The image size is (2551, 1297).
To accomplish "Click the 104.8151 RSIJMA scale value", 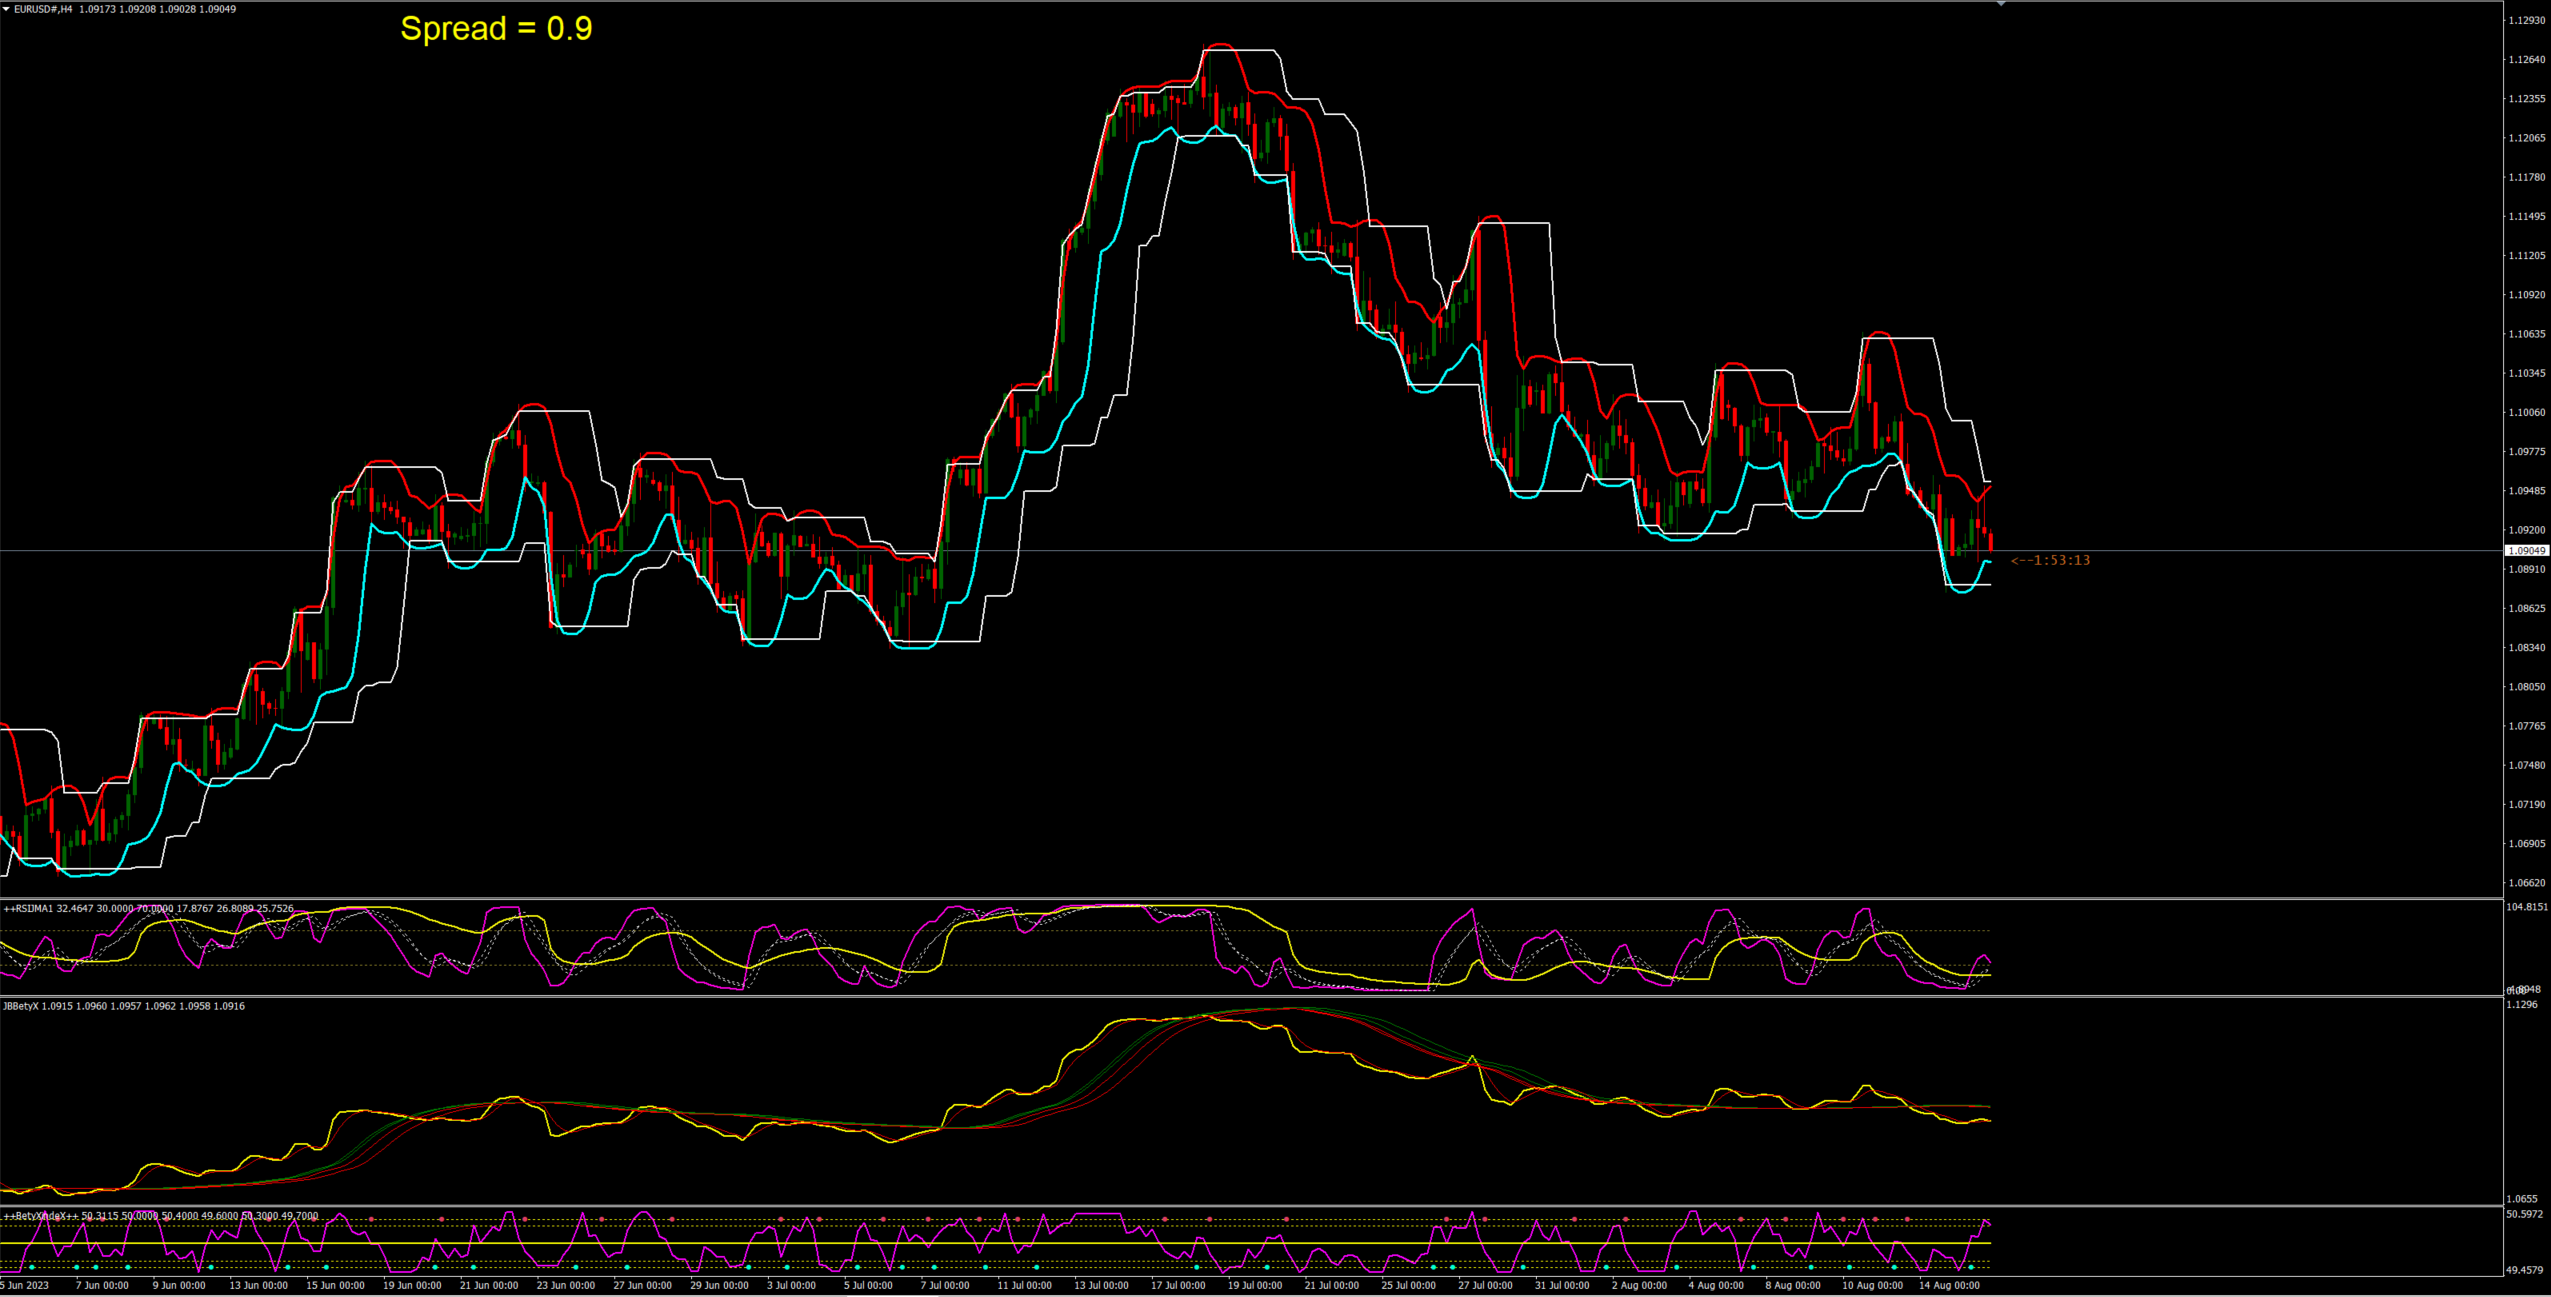I will 2527,907.
